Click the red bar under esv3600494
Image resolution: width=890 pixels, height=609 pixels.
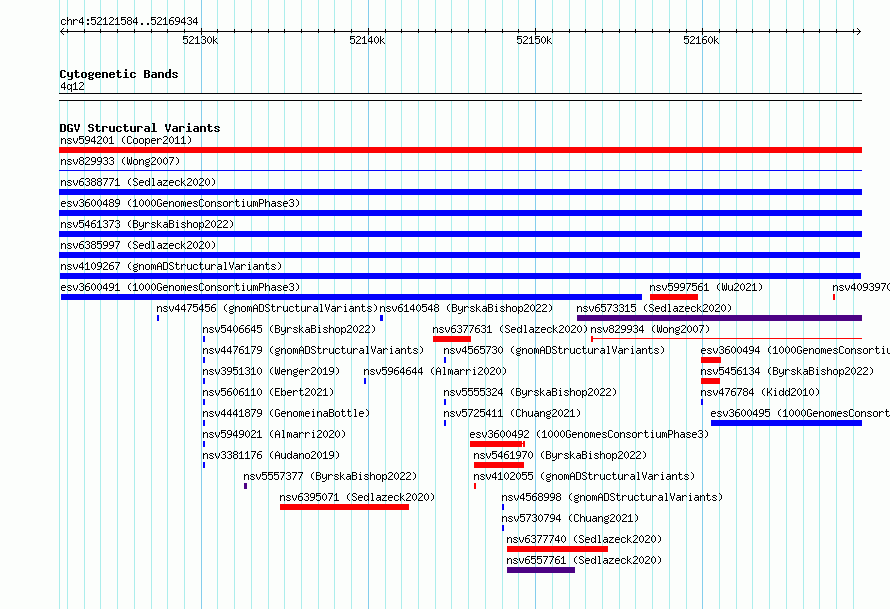[711, 360]
